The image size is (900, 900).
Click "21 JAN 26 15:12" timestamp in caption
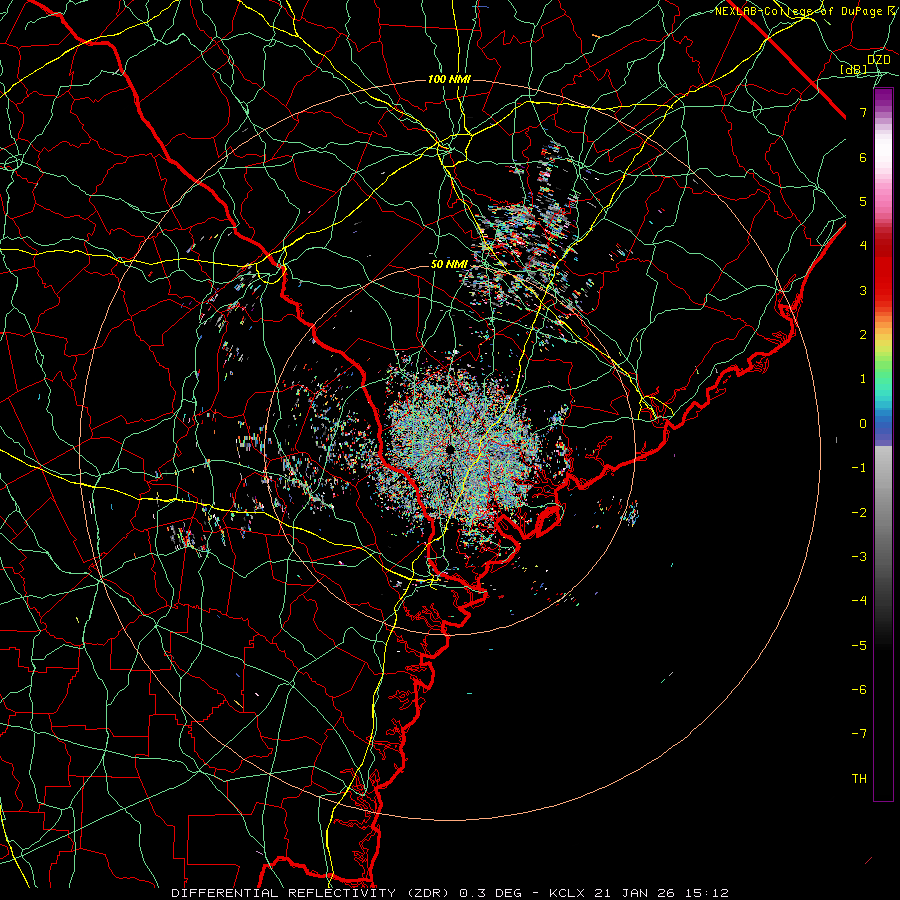[660, 893]
